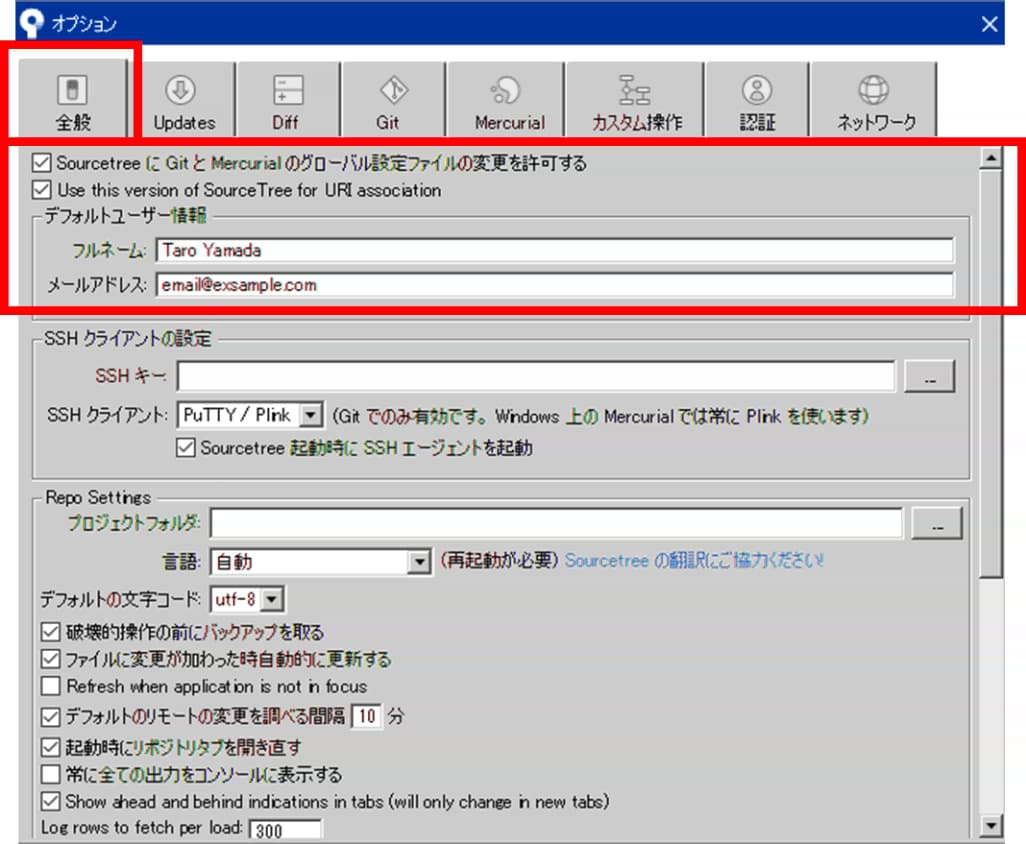Click the scrollbar up arrow

click(x=991, y=158)
